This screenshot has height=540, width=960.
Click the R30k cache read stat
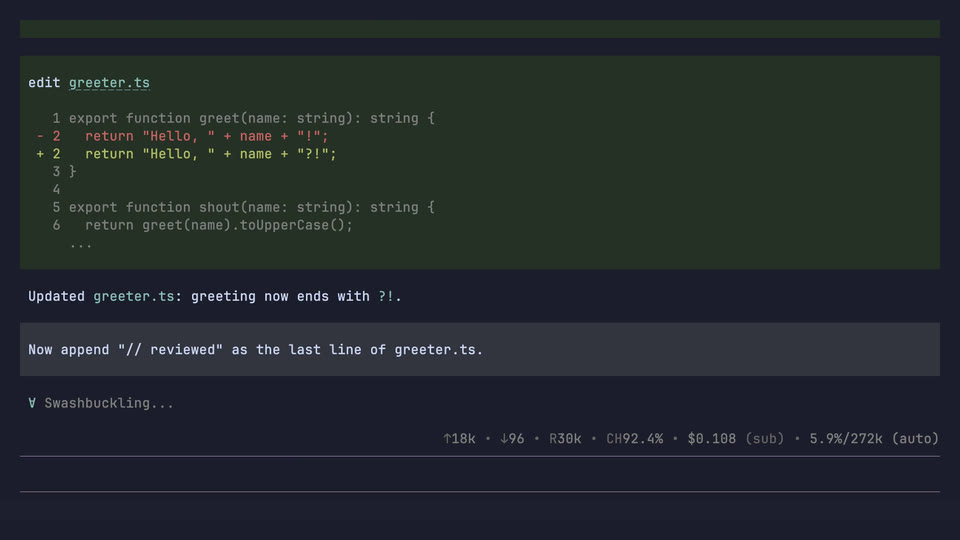pos(564,438)
